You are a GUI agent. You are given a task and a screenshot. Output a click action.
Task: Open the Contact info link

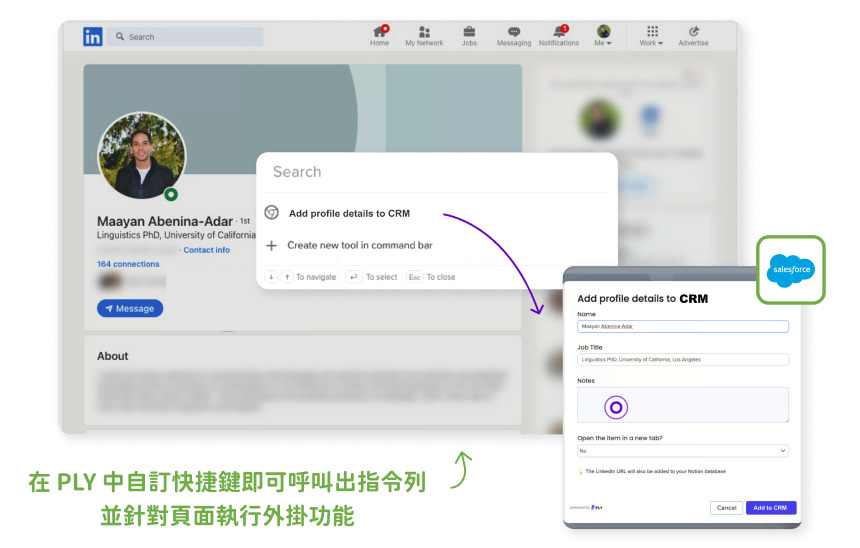(x=206, y=250)
